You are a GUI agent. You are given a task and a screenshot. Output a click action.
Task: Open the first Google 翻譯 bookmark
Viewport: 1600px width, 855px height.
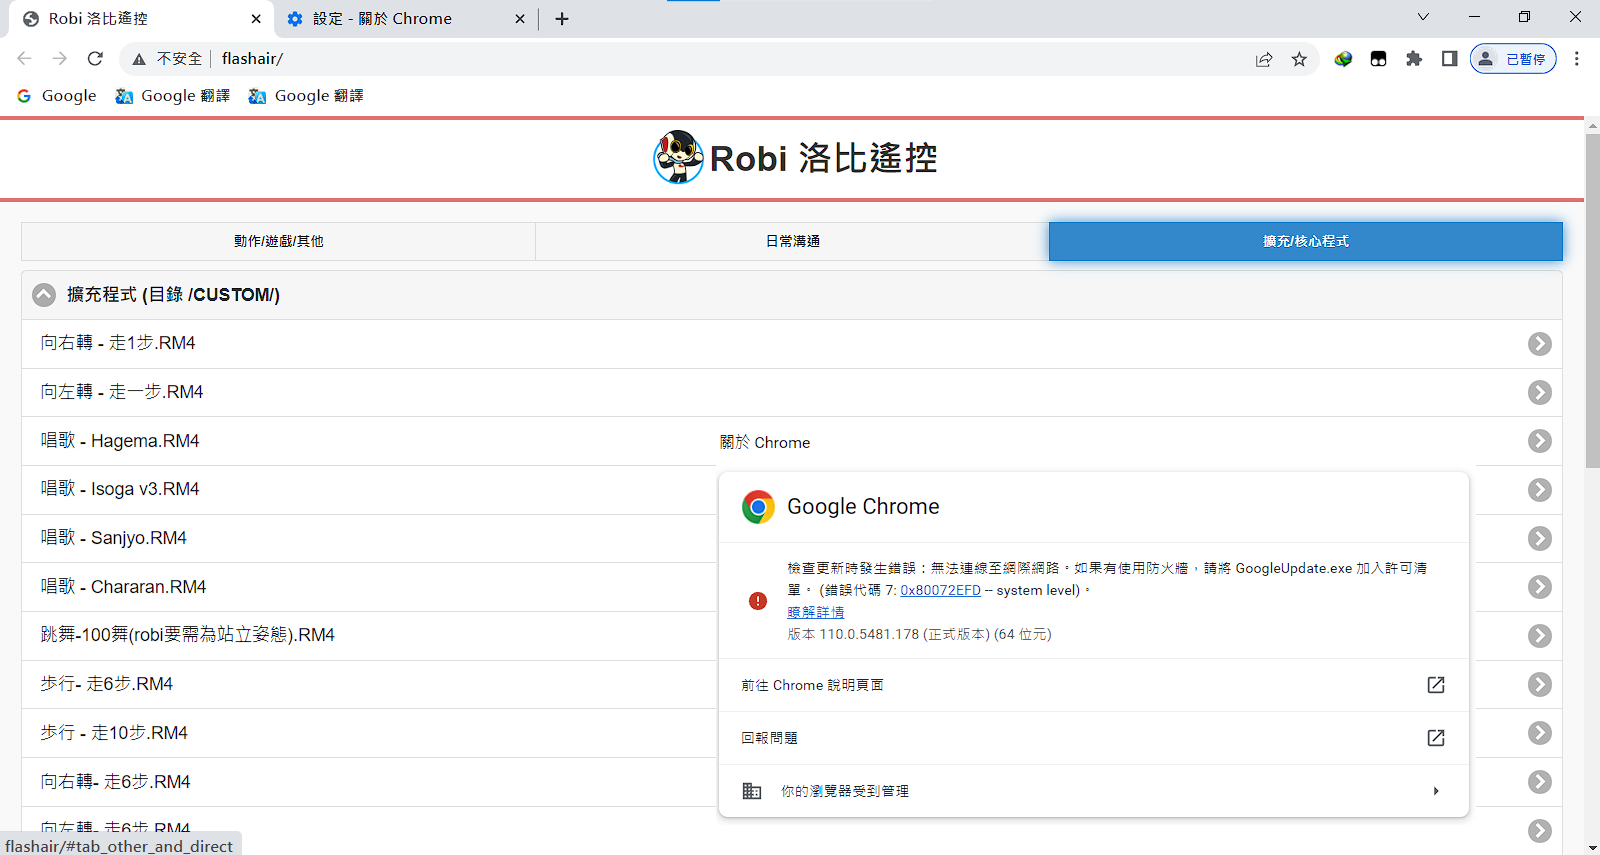pos(173,96)
